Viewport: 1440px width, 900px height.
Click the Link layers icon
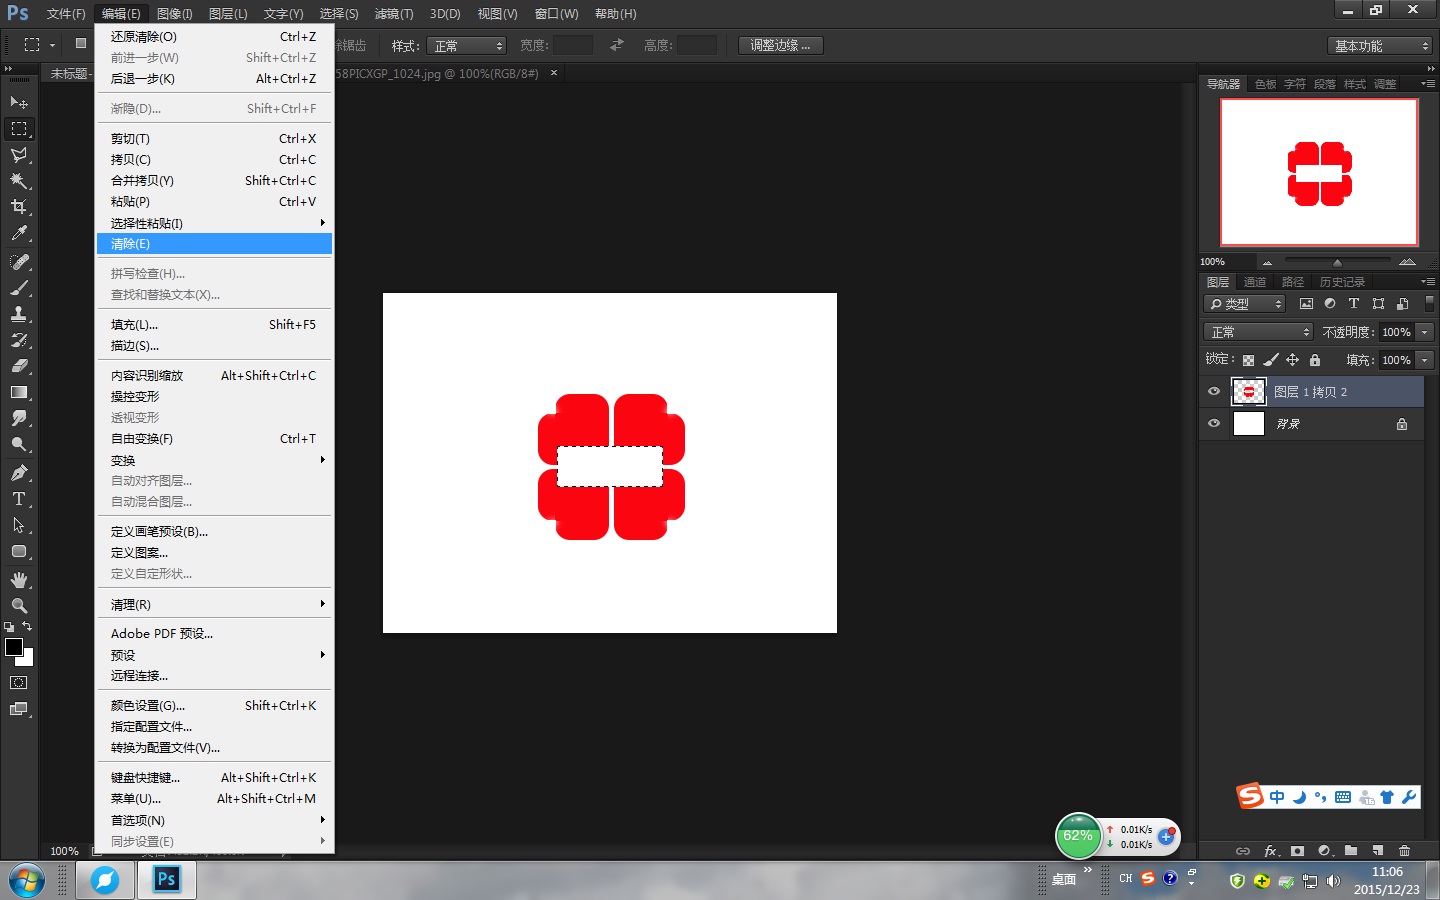coord(1243,851)
